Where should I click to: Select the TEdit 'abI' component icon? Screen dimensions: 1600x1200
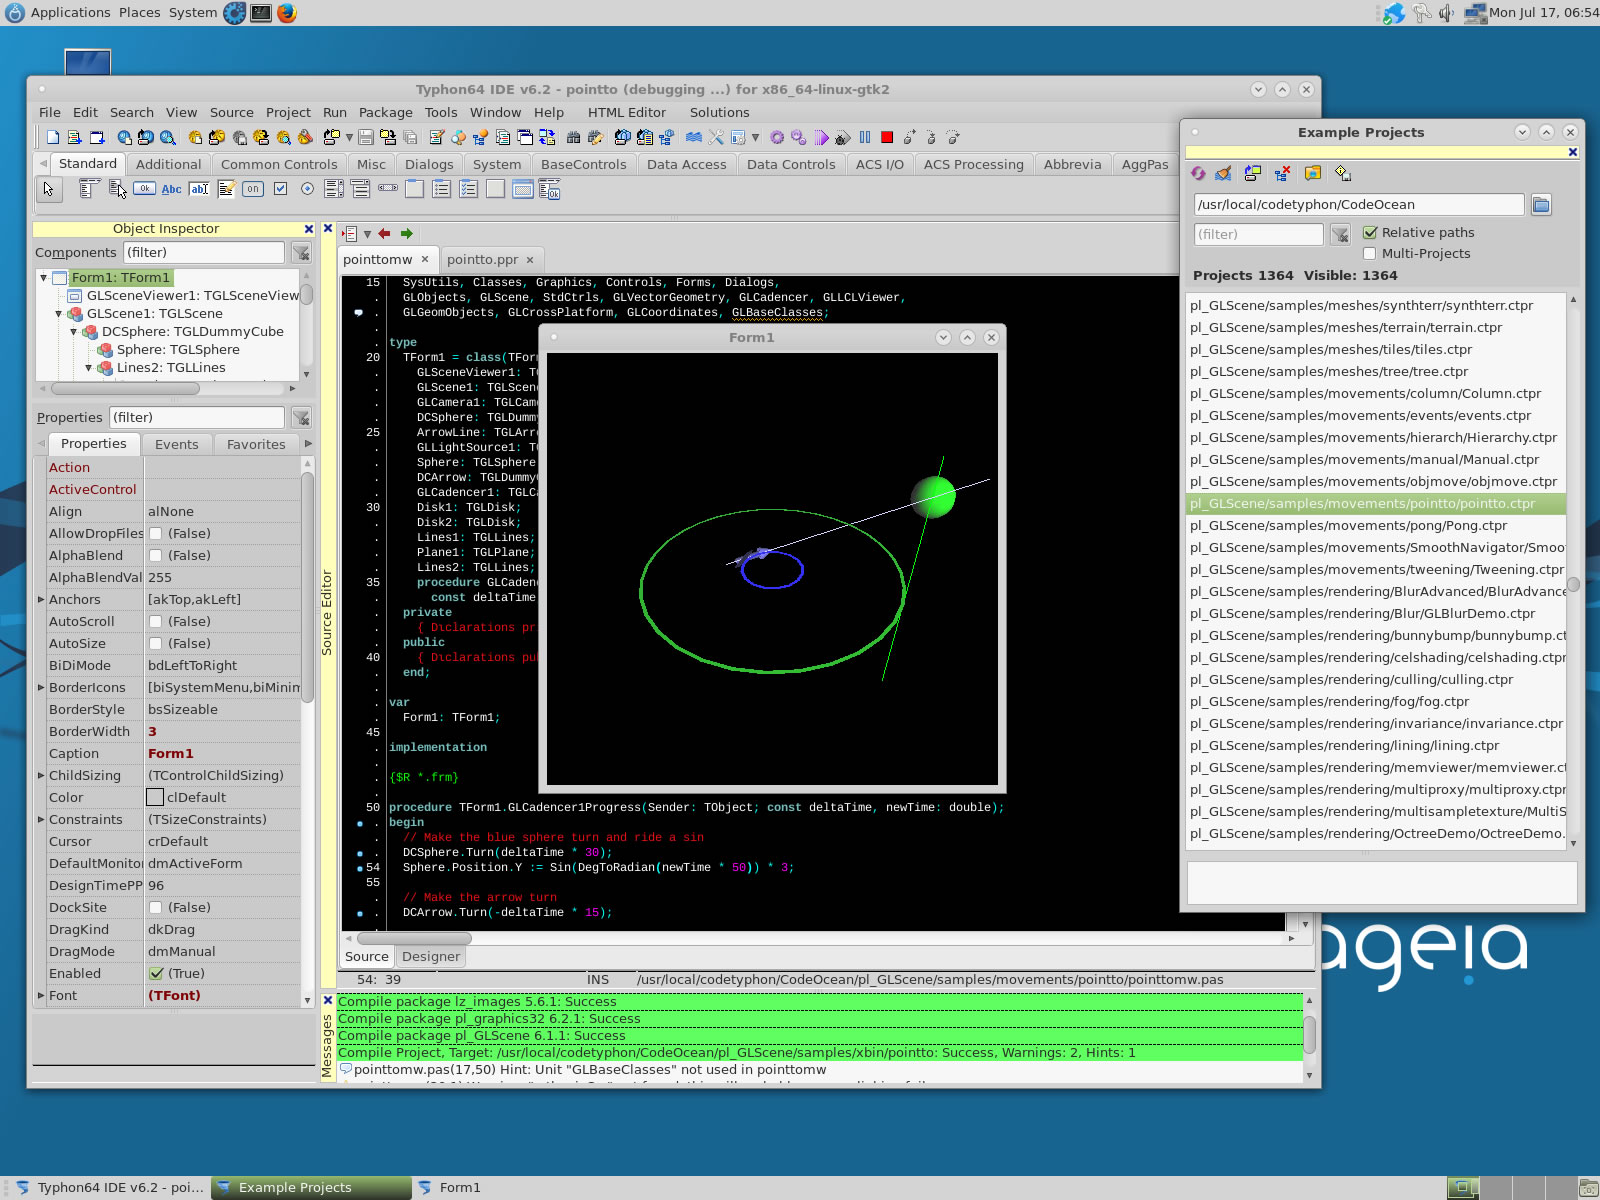pos(200,189)
